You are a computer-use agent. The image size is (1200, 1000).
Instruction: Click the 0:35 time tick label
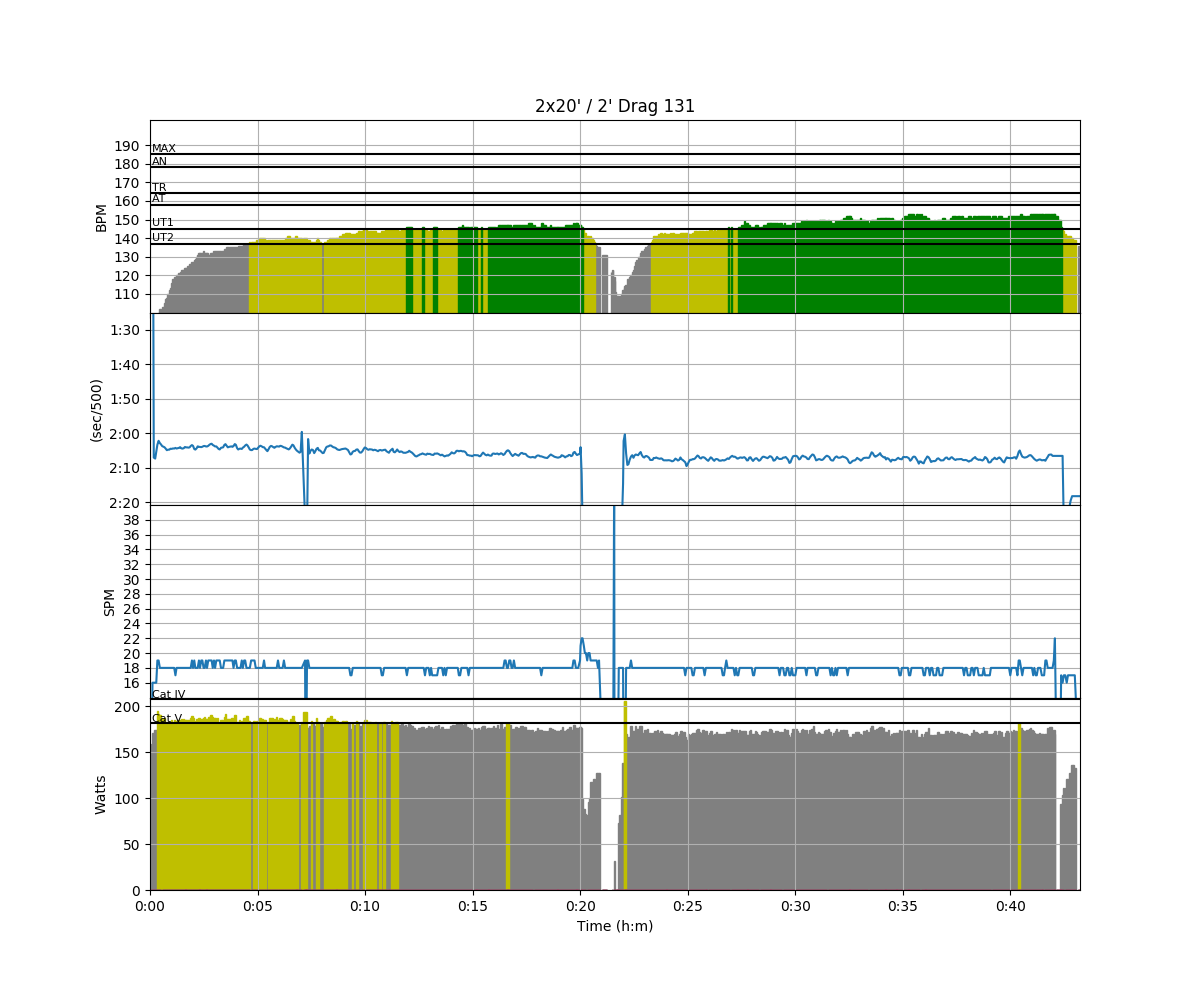point(903,906)
